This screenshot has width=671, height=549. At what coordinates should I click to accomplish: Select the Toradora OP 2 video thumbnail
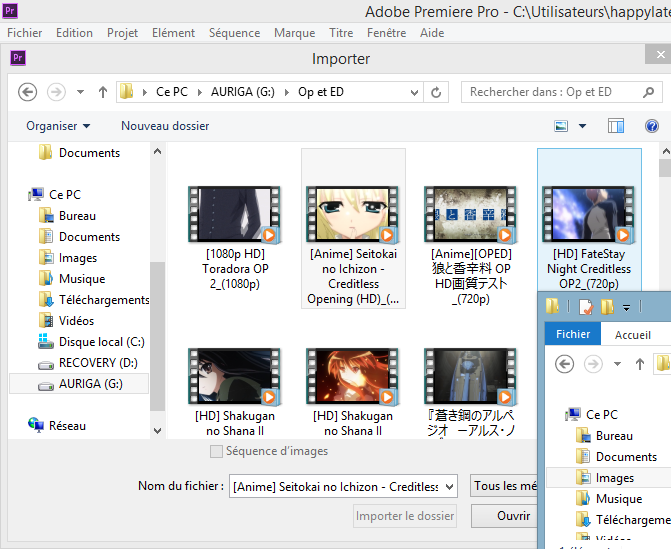click(235, 215)
